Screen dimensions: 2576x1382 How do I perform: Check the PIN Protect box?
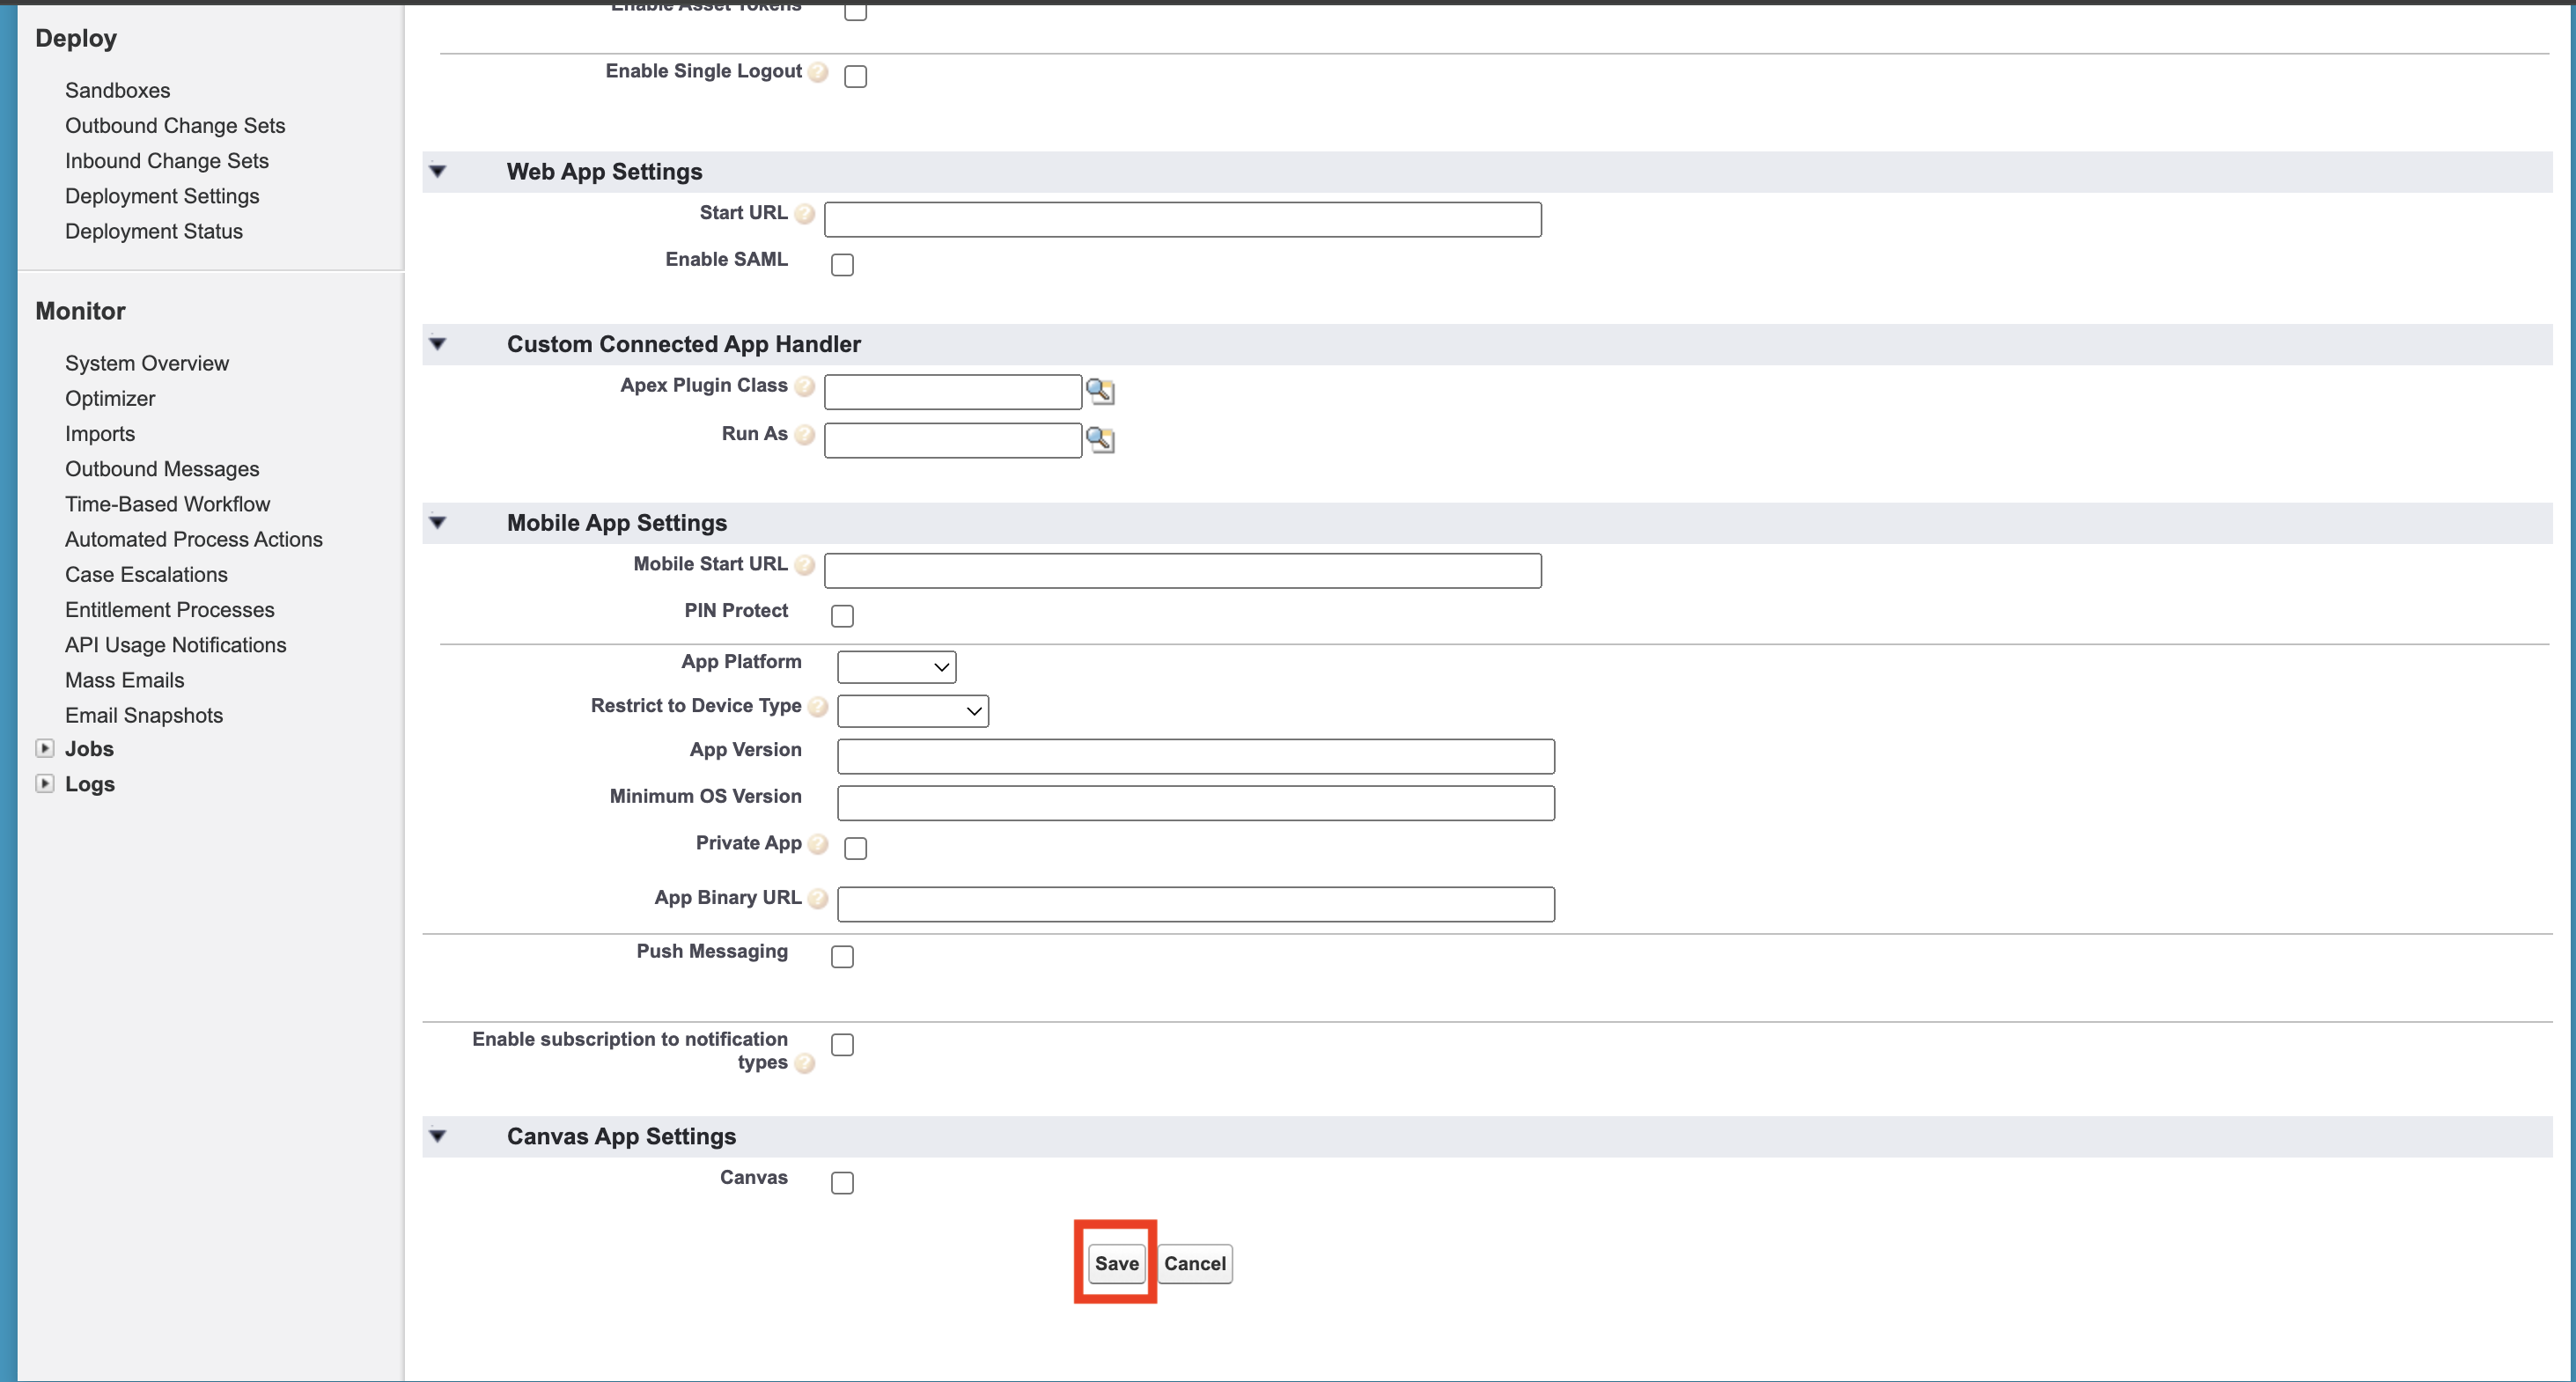[x=842, y=616]
